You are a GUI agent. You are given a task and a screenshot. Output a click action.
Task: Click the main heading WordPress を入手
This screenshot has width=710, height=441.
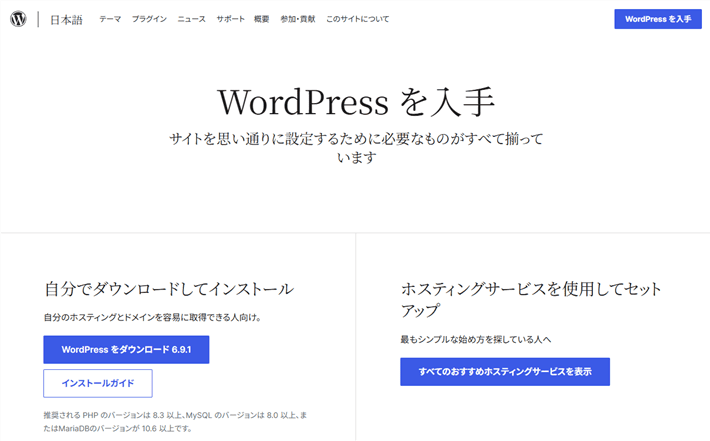[x=356, y=102]
